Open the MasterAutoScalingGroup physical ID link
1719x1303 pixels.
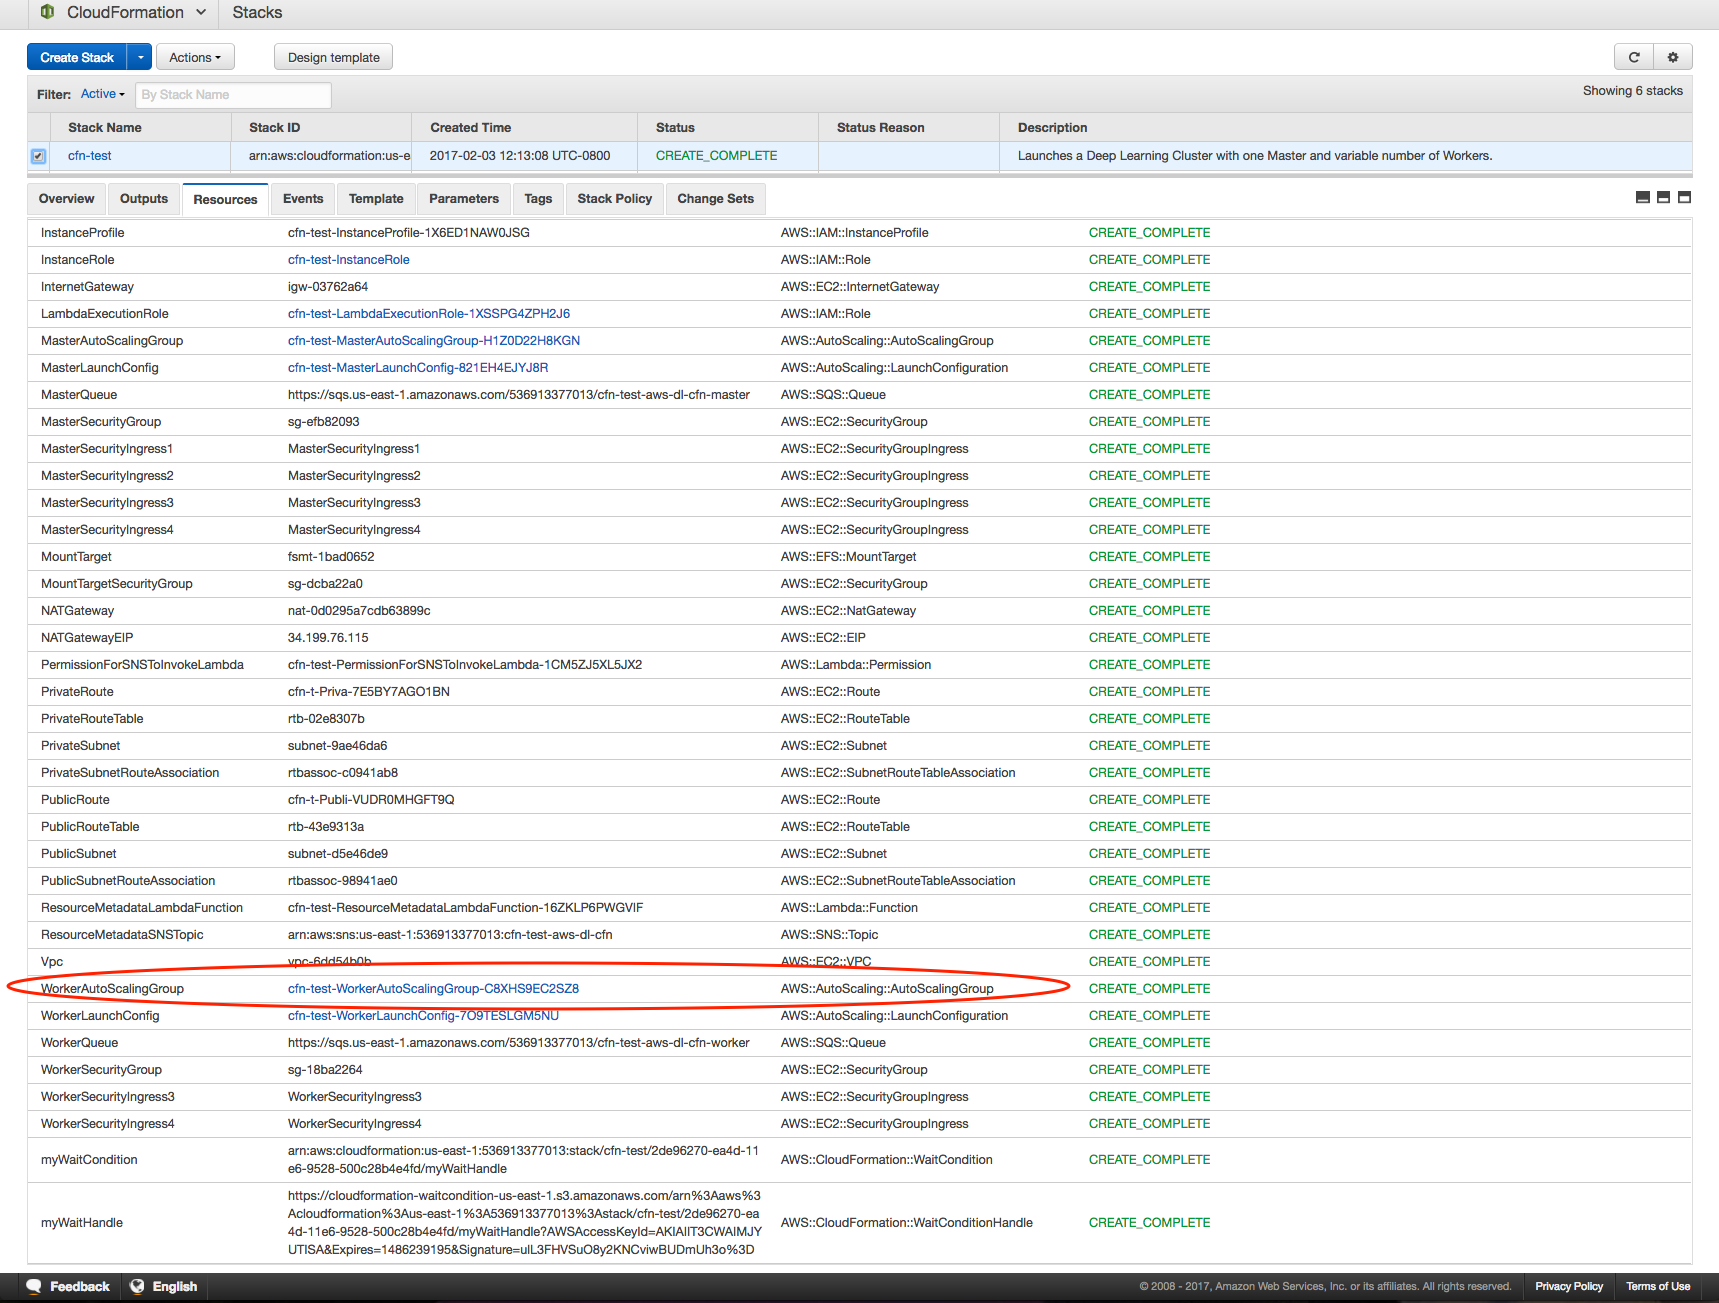pyautogui.click(x=434, y=341)
